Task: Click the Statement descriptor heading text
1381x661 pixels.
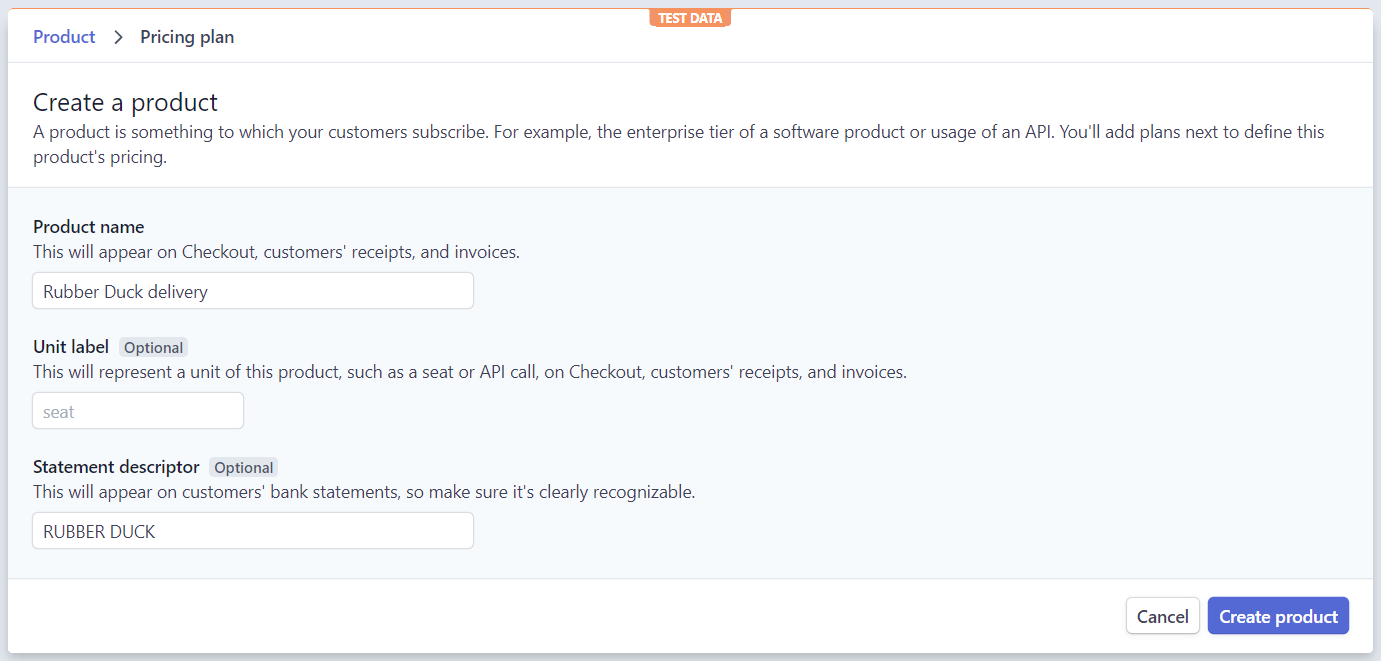Action: 116,466
